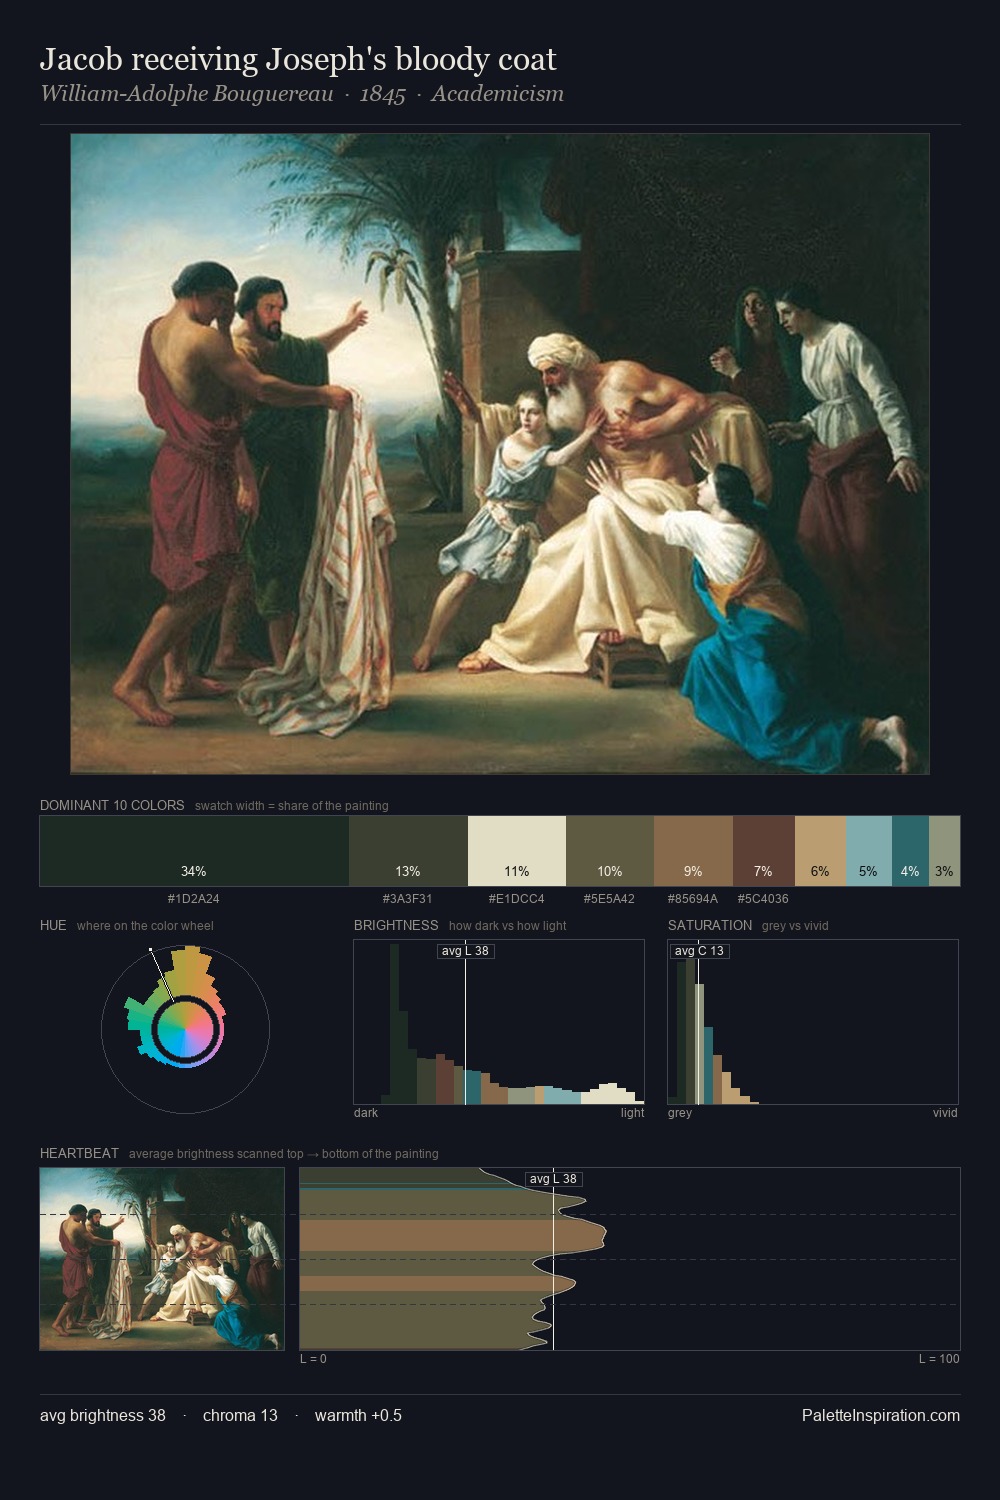The width and height of the screenshot is (1000, 1500).
Task: Click the BRIGHTNESS section heading
Action: click(x=396, y=925)
